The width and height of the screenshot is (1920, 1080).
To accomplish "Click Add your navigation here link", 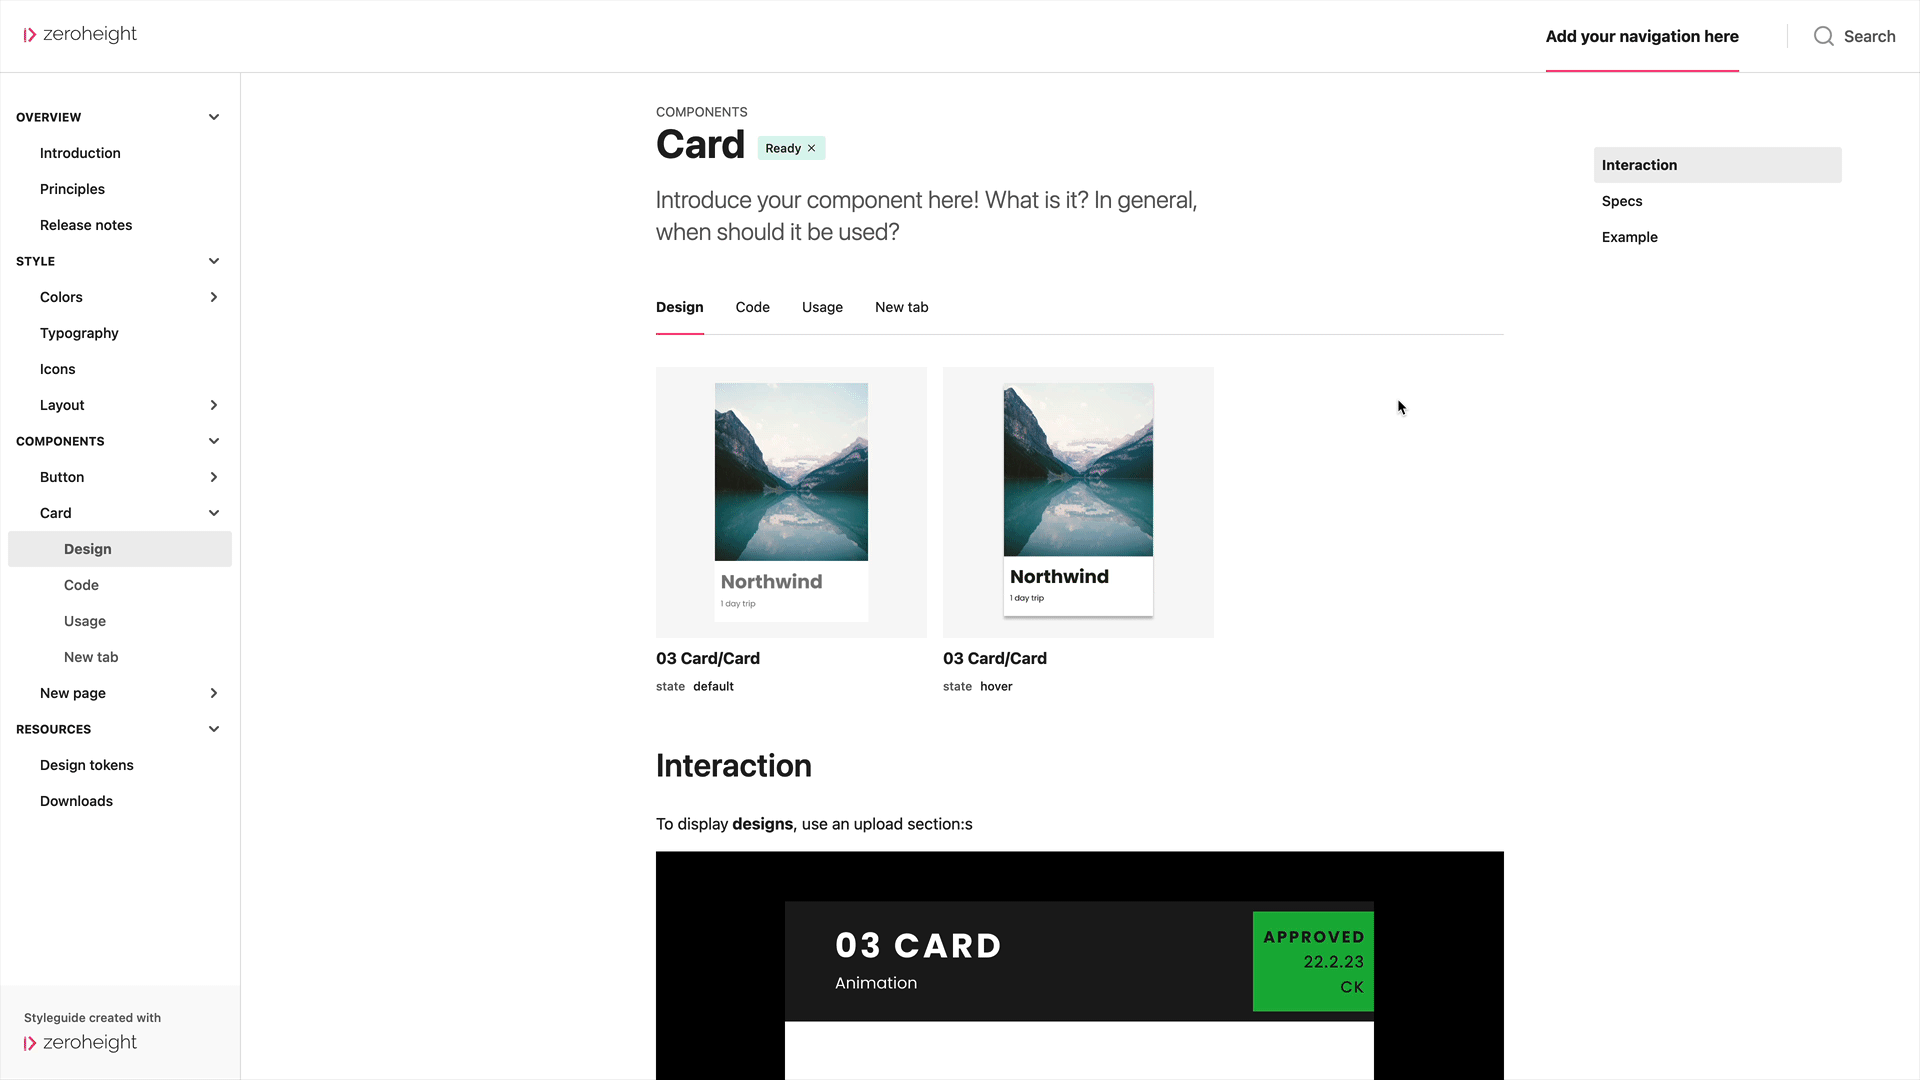I will coord(1642,36).
